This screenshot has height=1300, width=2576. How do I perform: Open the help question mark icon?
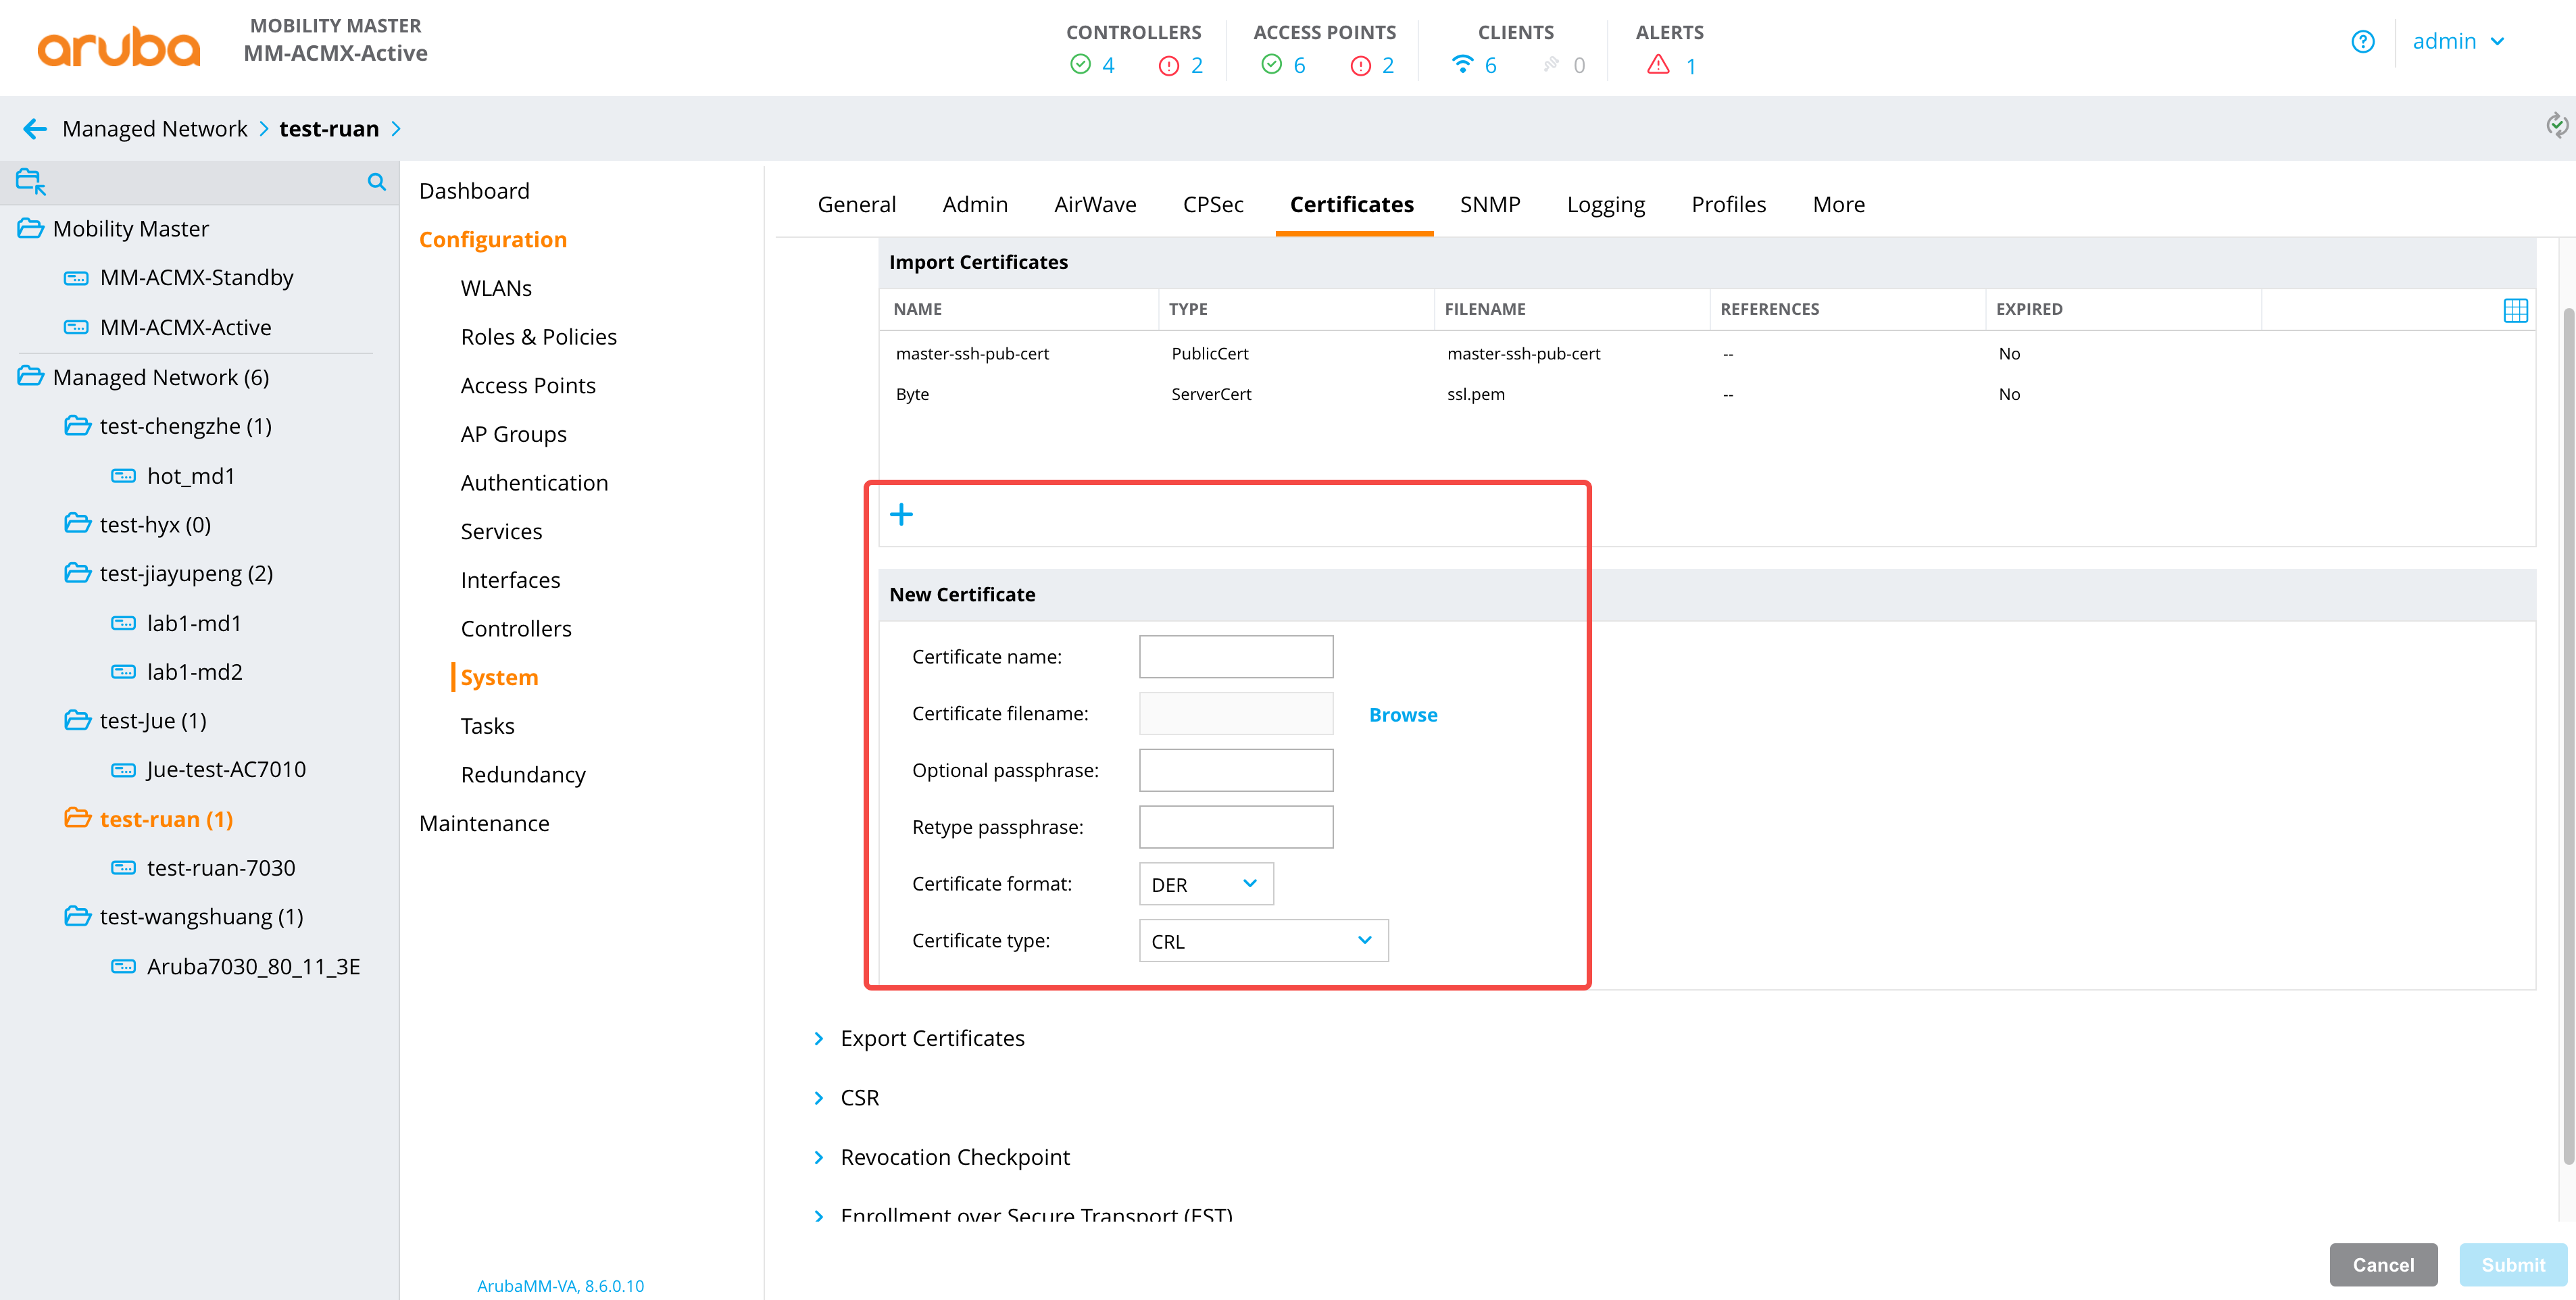2362,42
